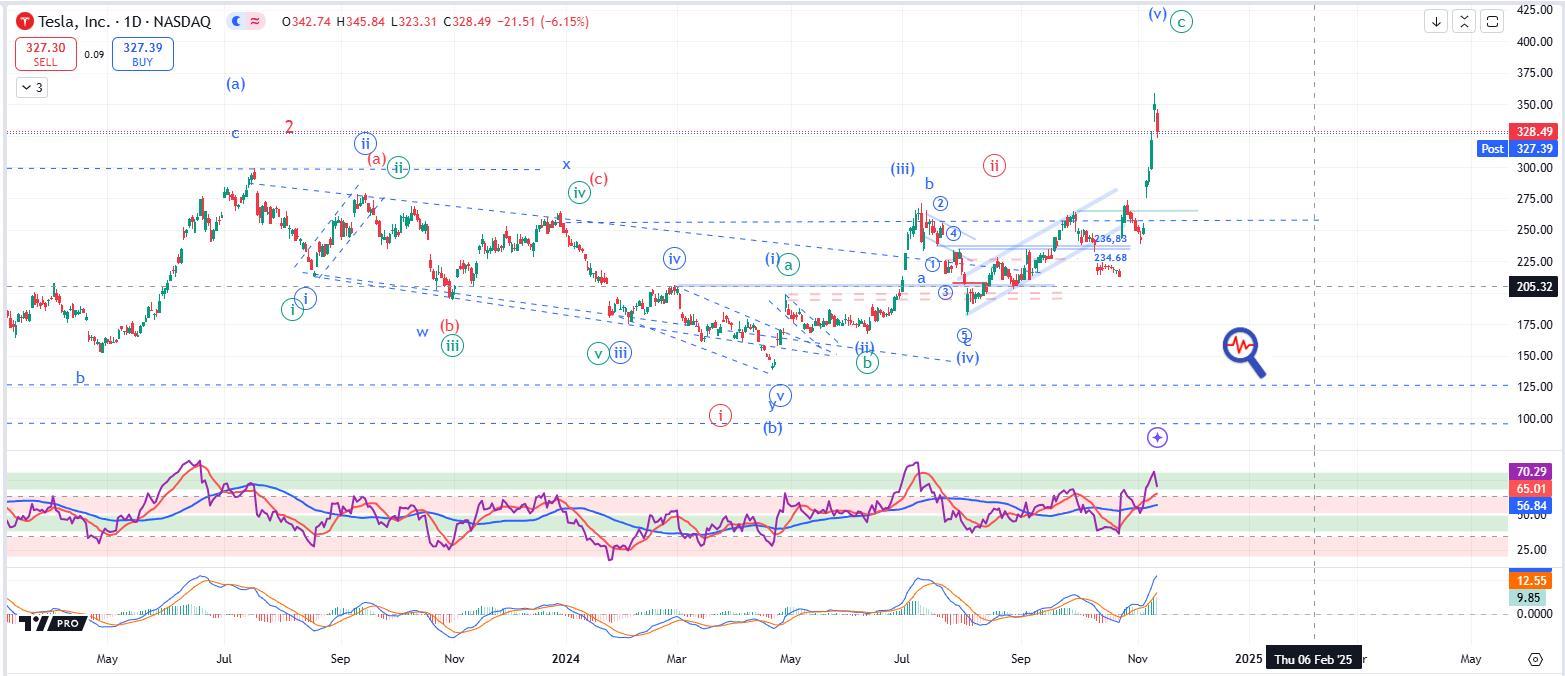Click the blue Post 327.39 price label
The height and width of the screenshot is (676, 1565).
[1517, 149]
